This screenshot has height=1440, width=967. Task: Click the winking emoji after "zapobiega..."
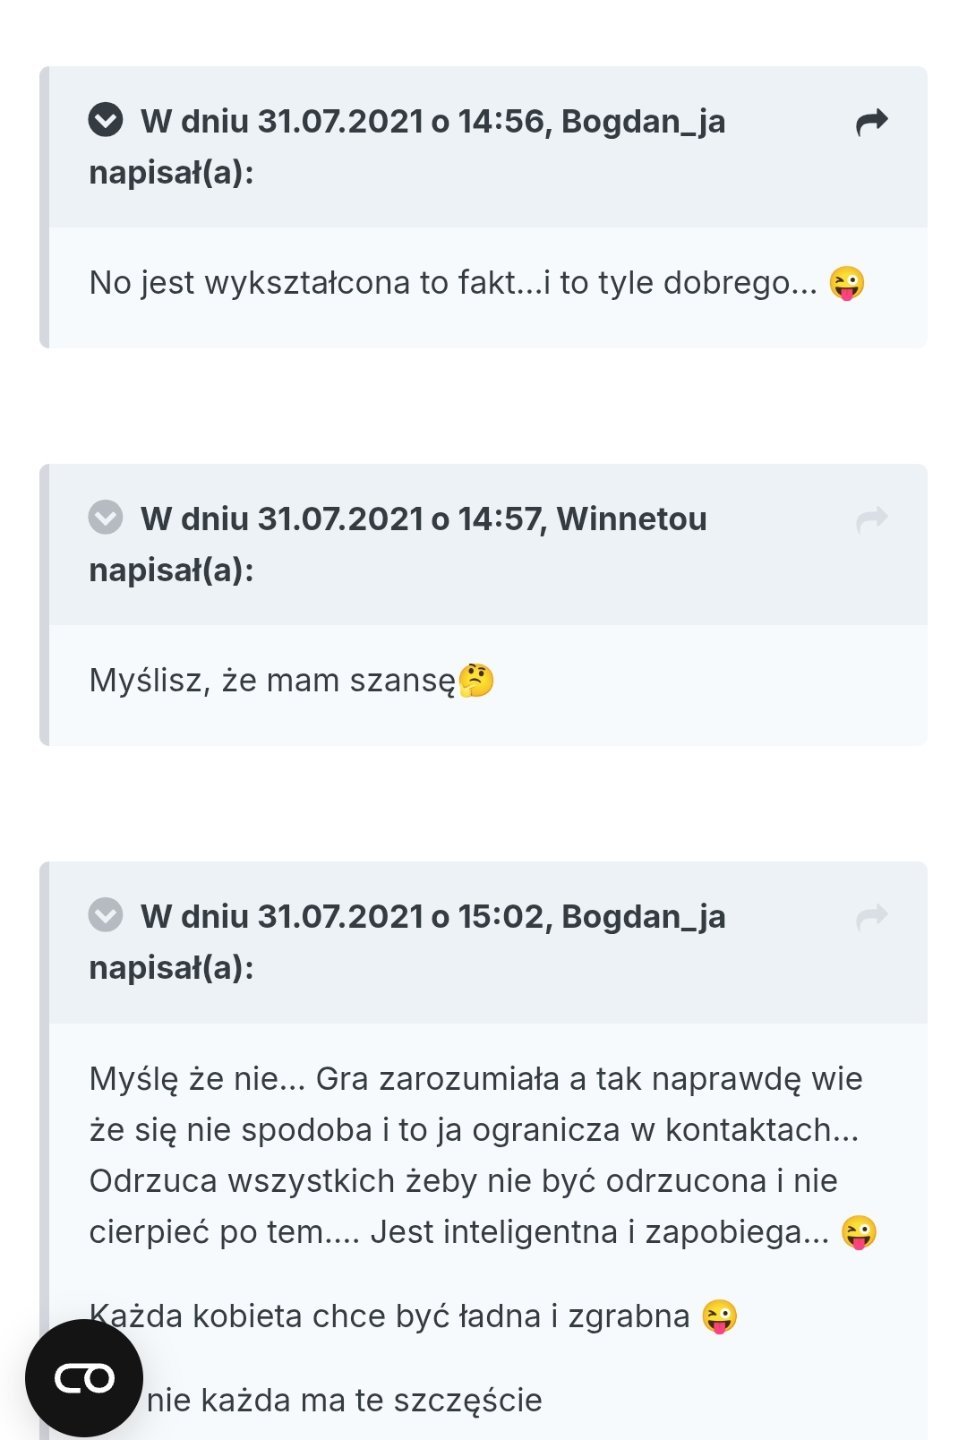[859, 1232]
